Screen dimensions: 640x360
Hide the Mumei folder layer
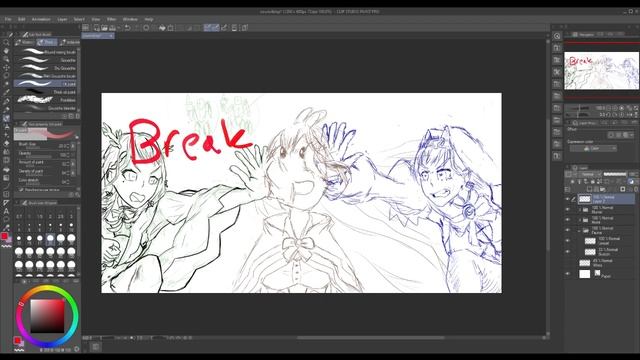tap(567, 209)
